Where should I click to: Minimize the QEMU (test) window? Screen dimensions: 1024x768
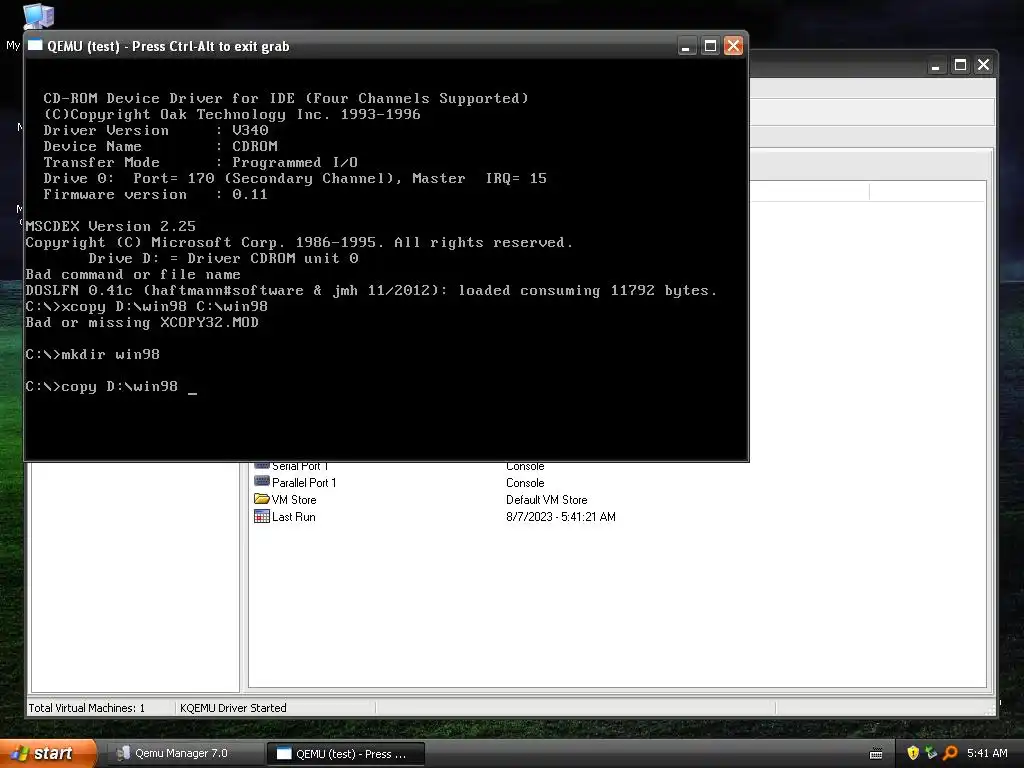686,46
